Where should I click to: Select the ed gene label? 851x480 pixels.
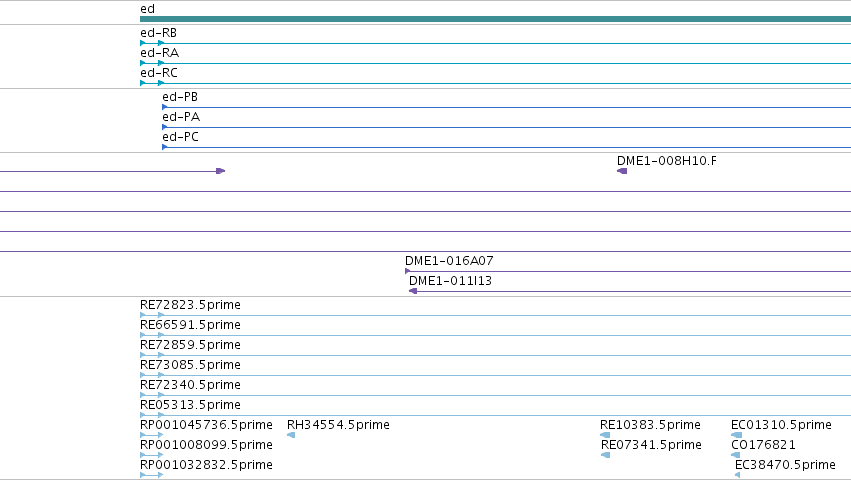point(147,9)
